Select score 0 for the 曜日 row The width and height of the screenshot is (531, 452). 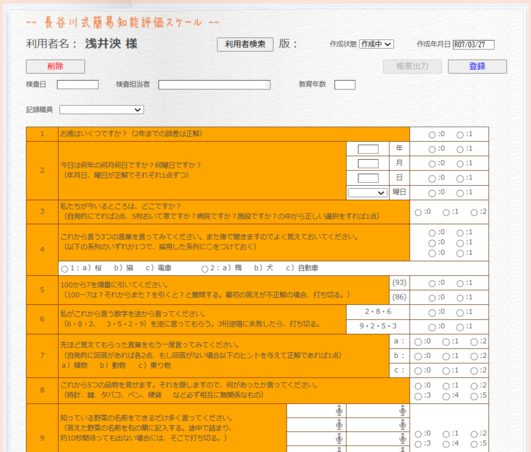point(432,193)
